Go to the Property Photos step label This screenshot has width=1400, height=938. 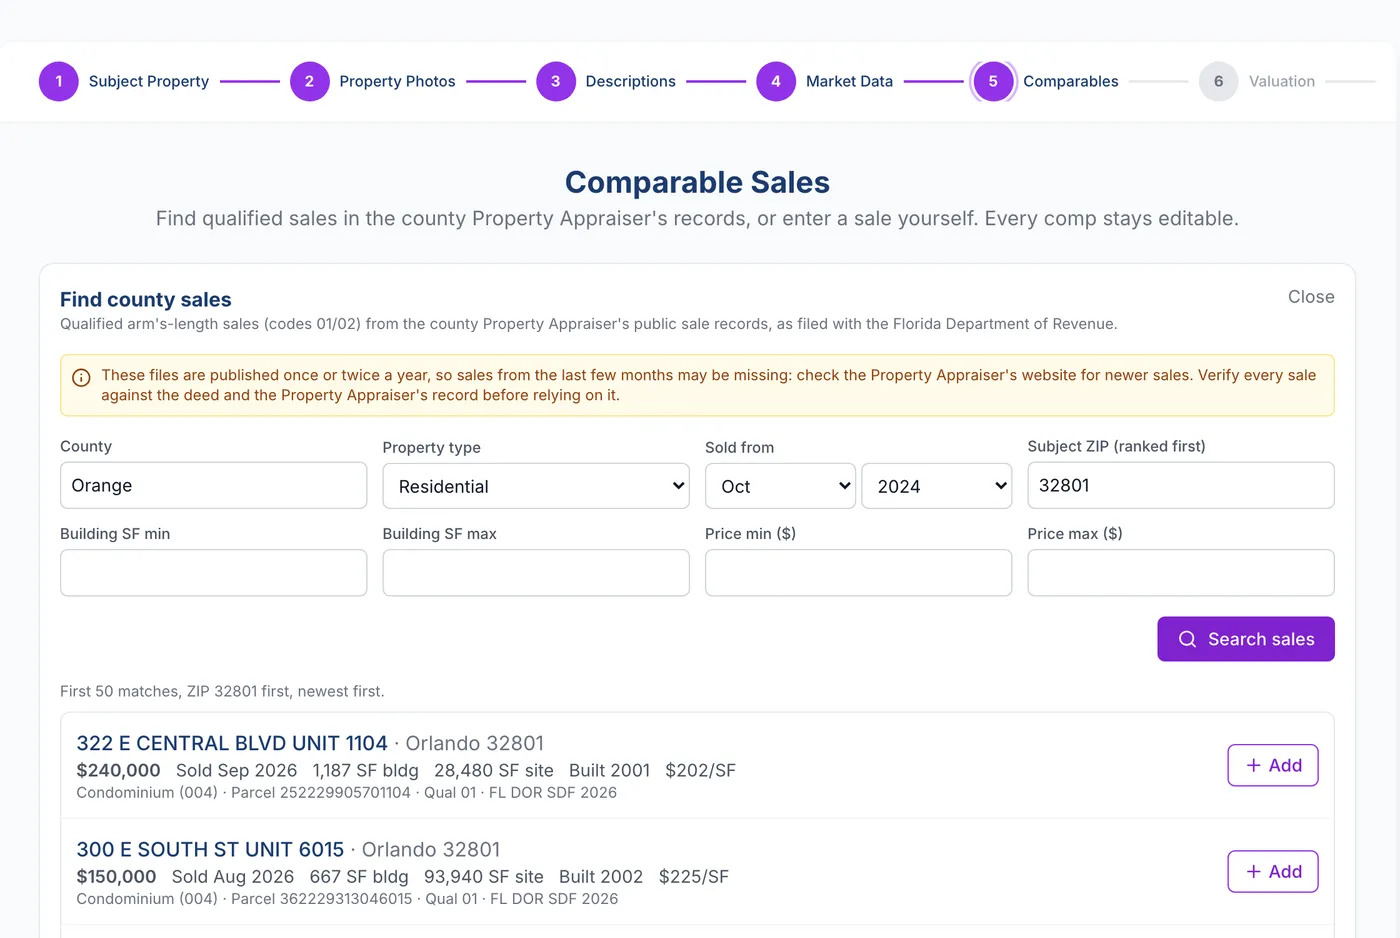(x=397, y=81)
